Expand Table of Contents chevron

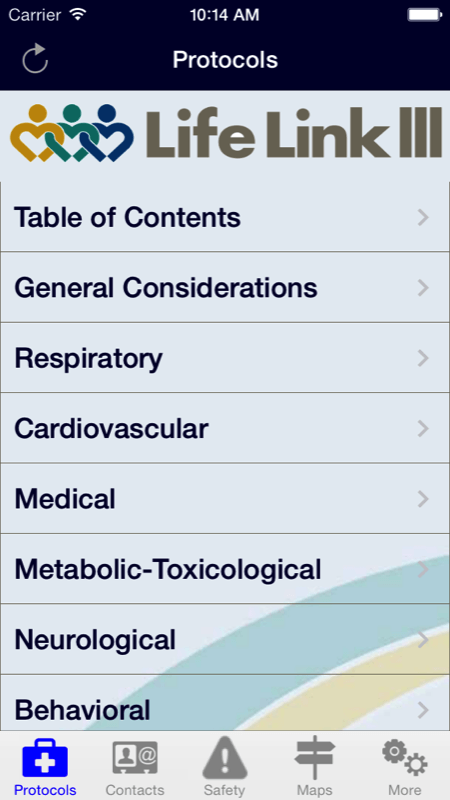click(x=423, y=217)
